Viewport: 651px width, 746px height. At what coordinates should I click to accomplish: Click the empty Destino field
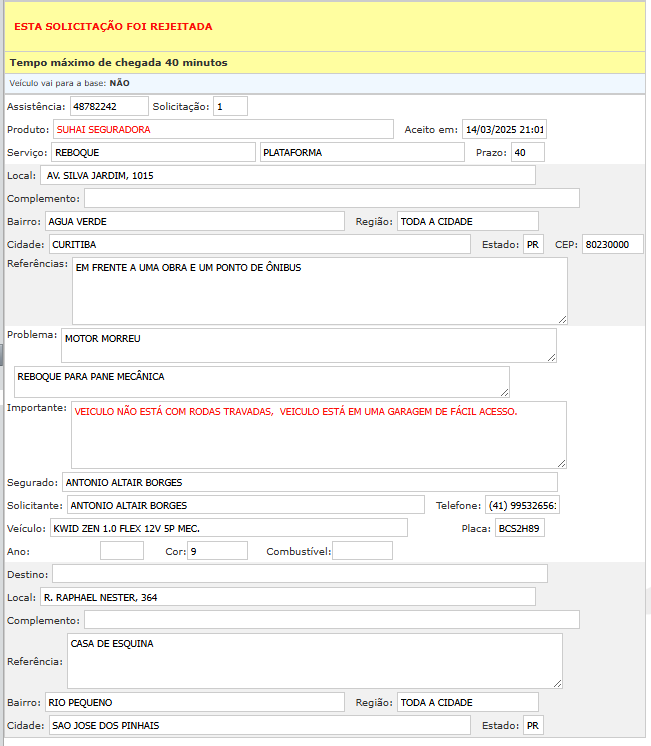(x=299, y=573)
